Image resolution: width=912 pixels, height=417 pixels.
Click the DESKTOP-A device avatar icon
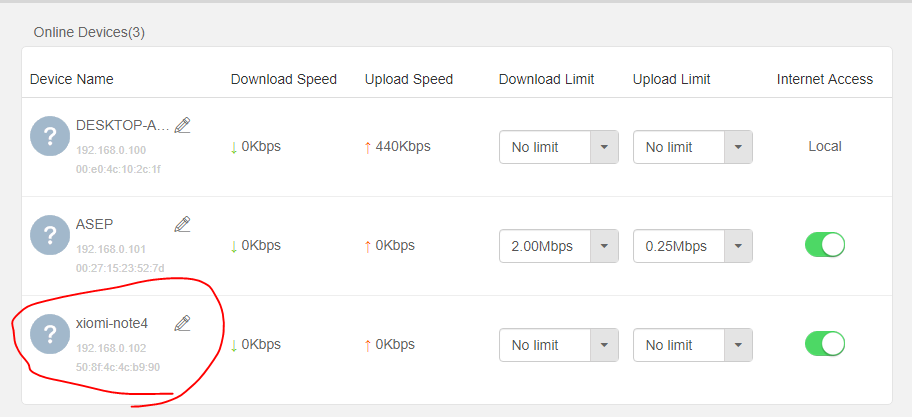50,136
